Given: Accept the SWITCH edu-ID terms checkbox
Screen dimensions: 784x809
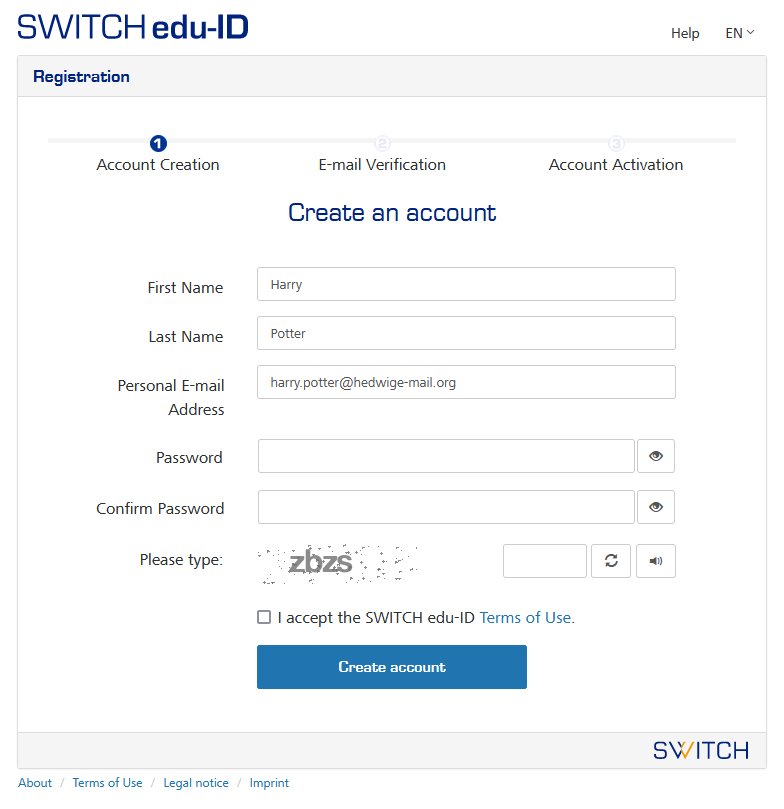Looking at the screenshot, I should click(x=264, y=617).
